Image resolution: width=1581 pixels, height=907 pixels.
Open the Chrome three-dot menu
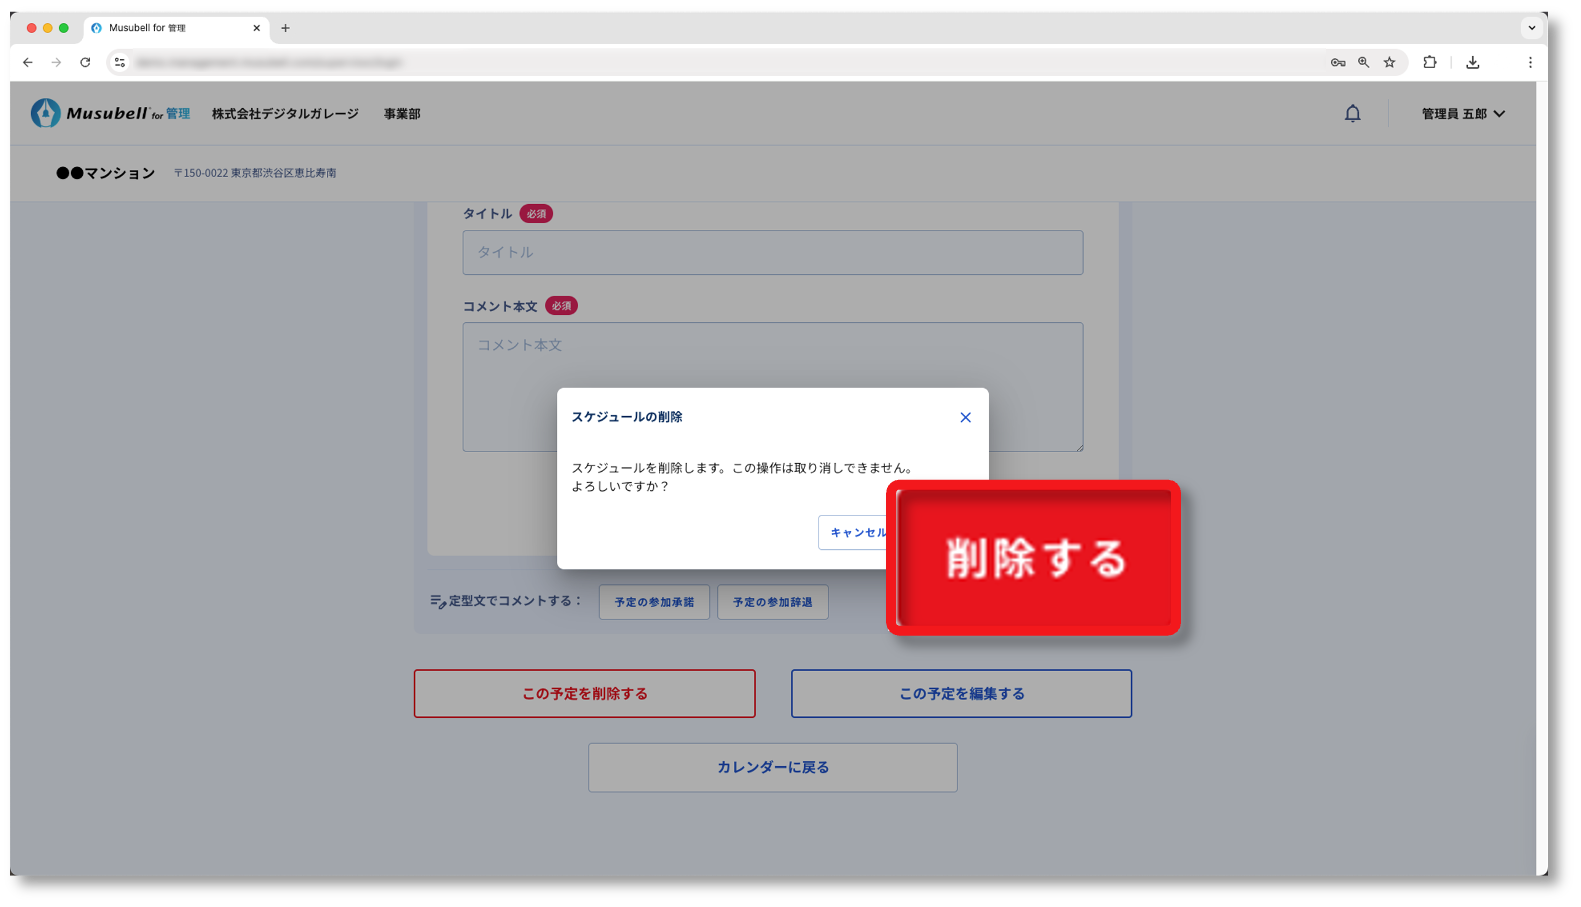point(1529,62)
